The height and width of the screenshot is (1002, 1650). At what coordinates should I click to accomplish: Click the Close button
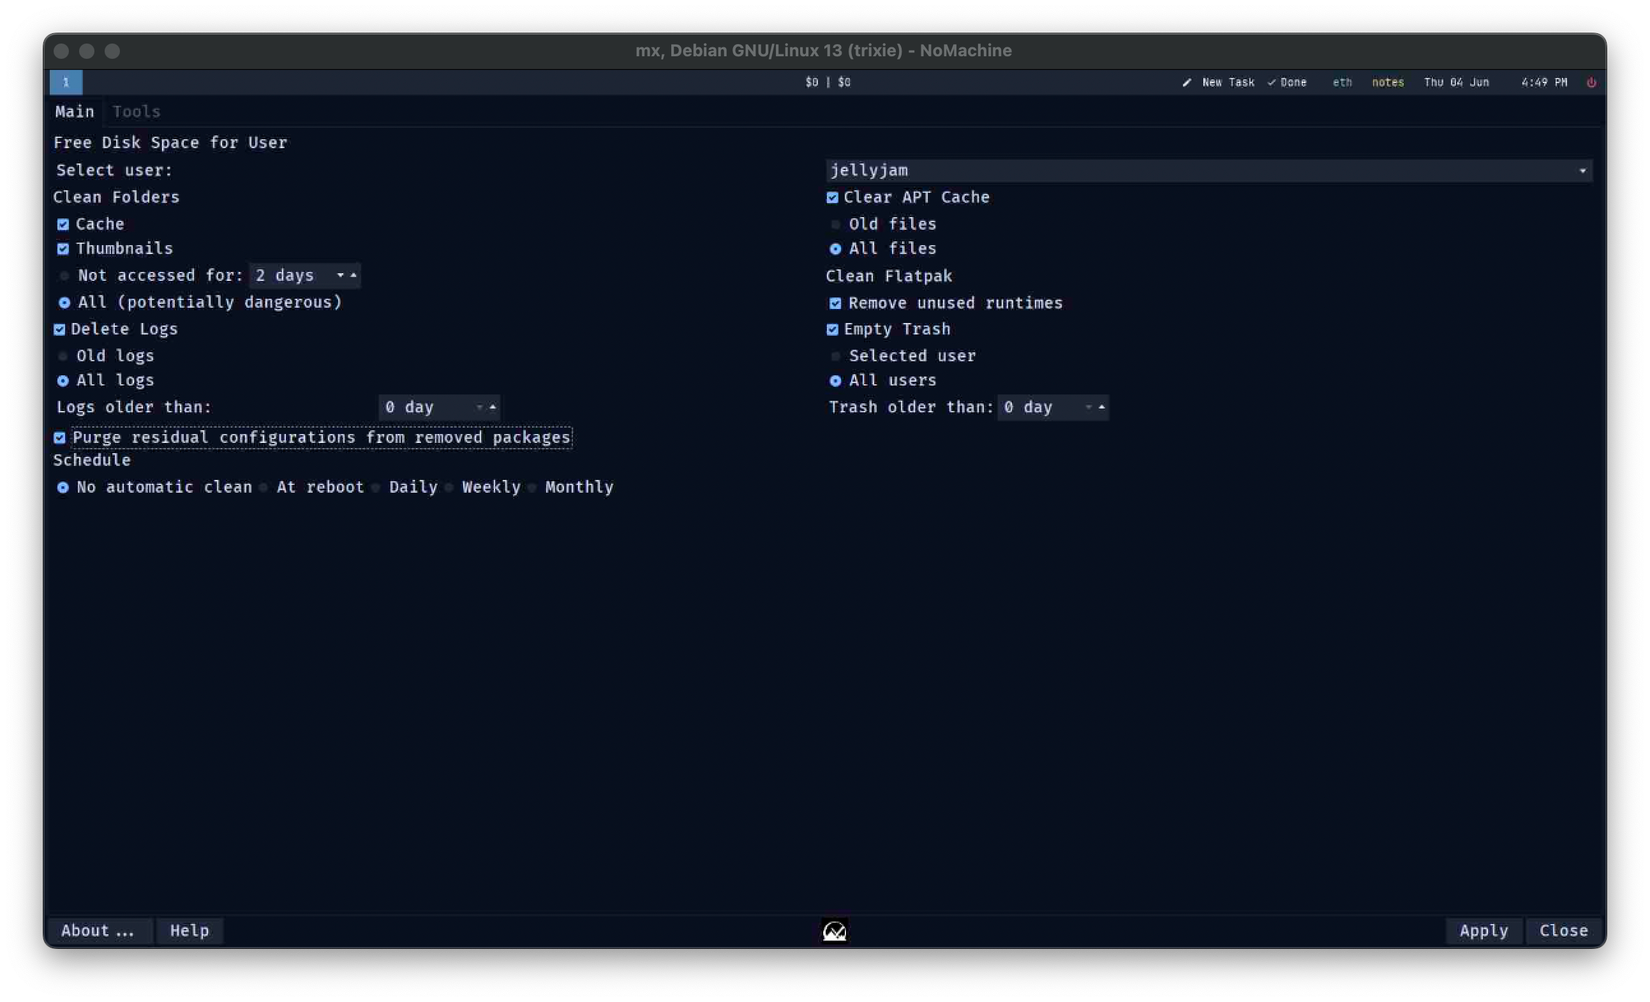coord(1563,931)
